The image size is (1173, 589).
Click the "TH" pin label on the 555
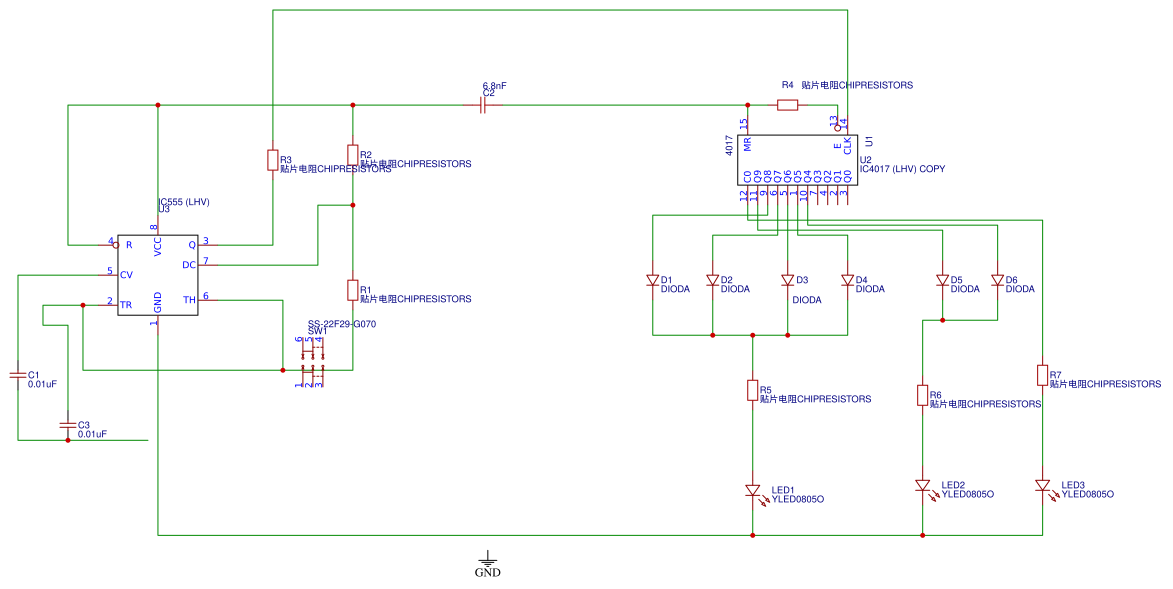tap(189, 300)
